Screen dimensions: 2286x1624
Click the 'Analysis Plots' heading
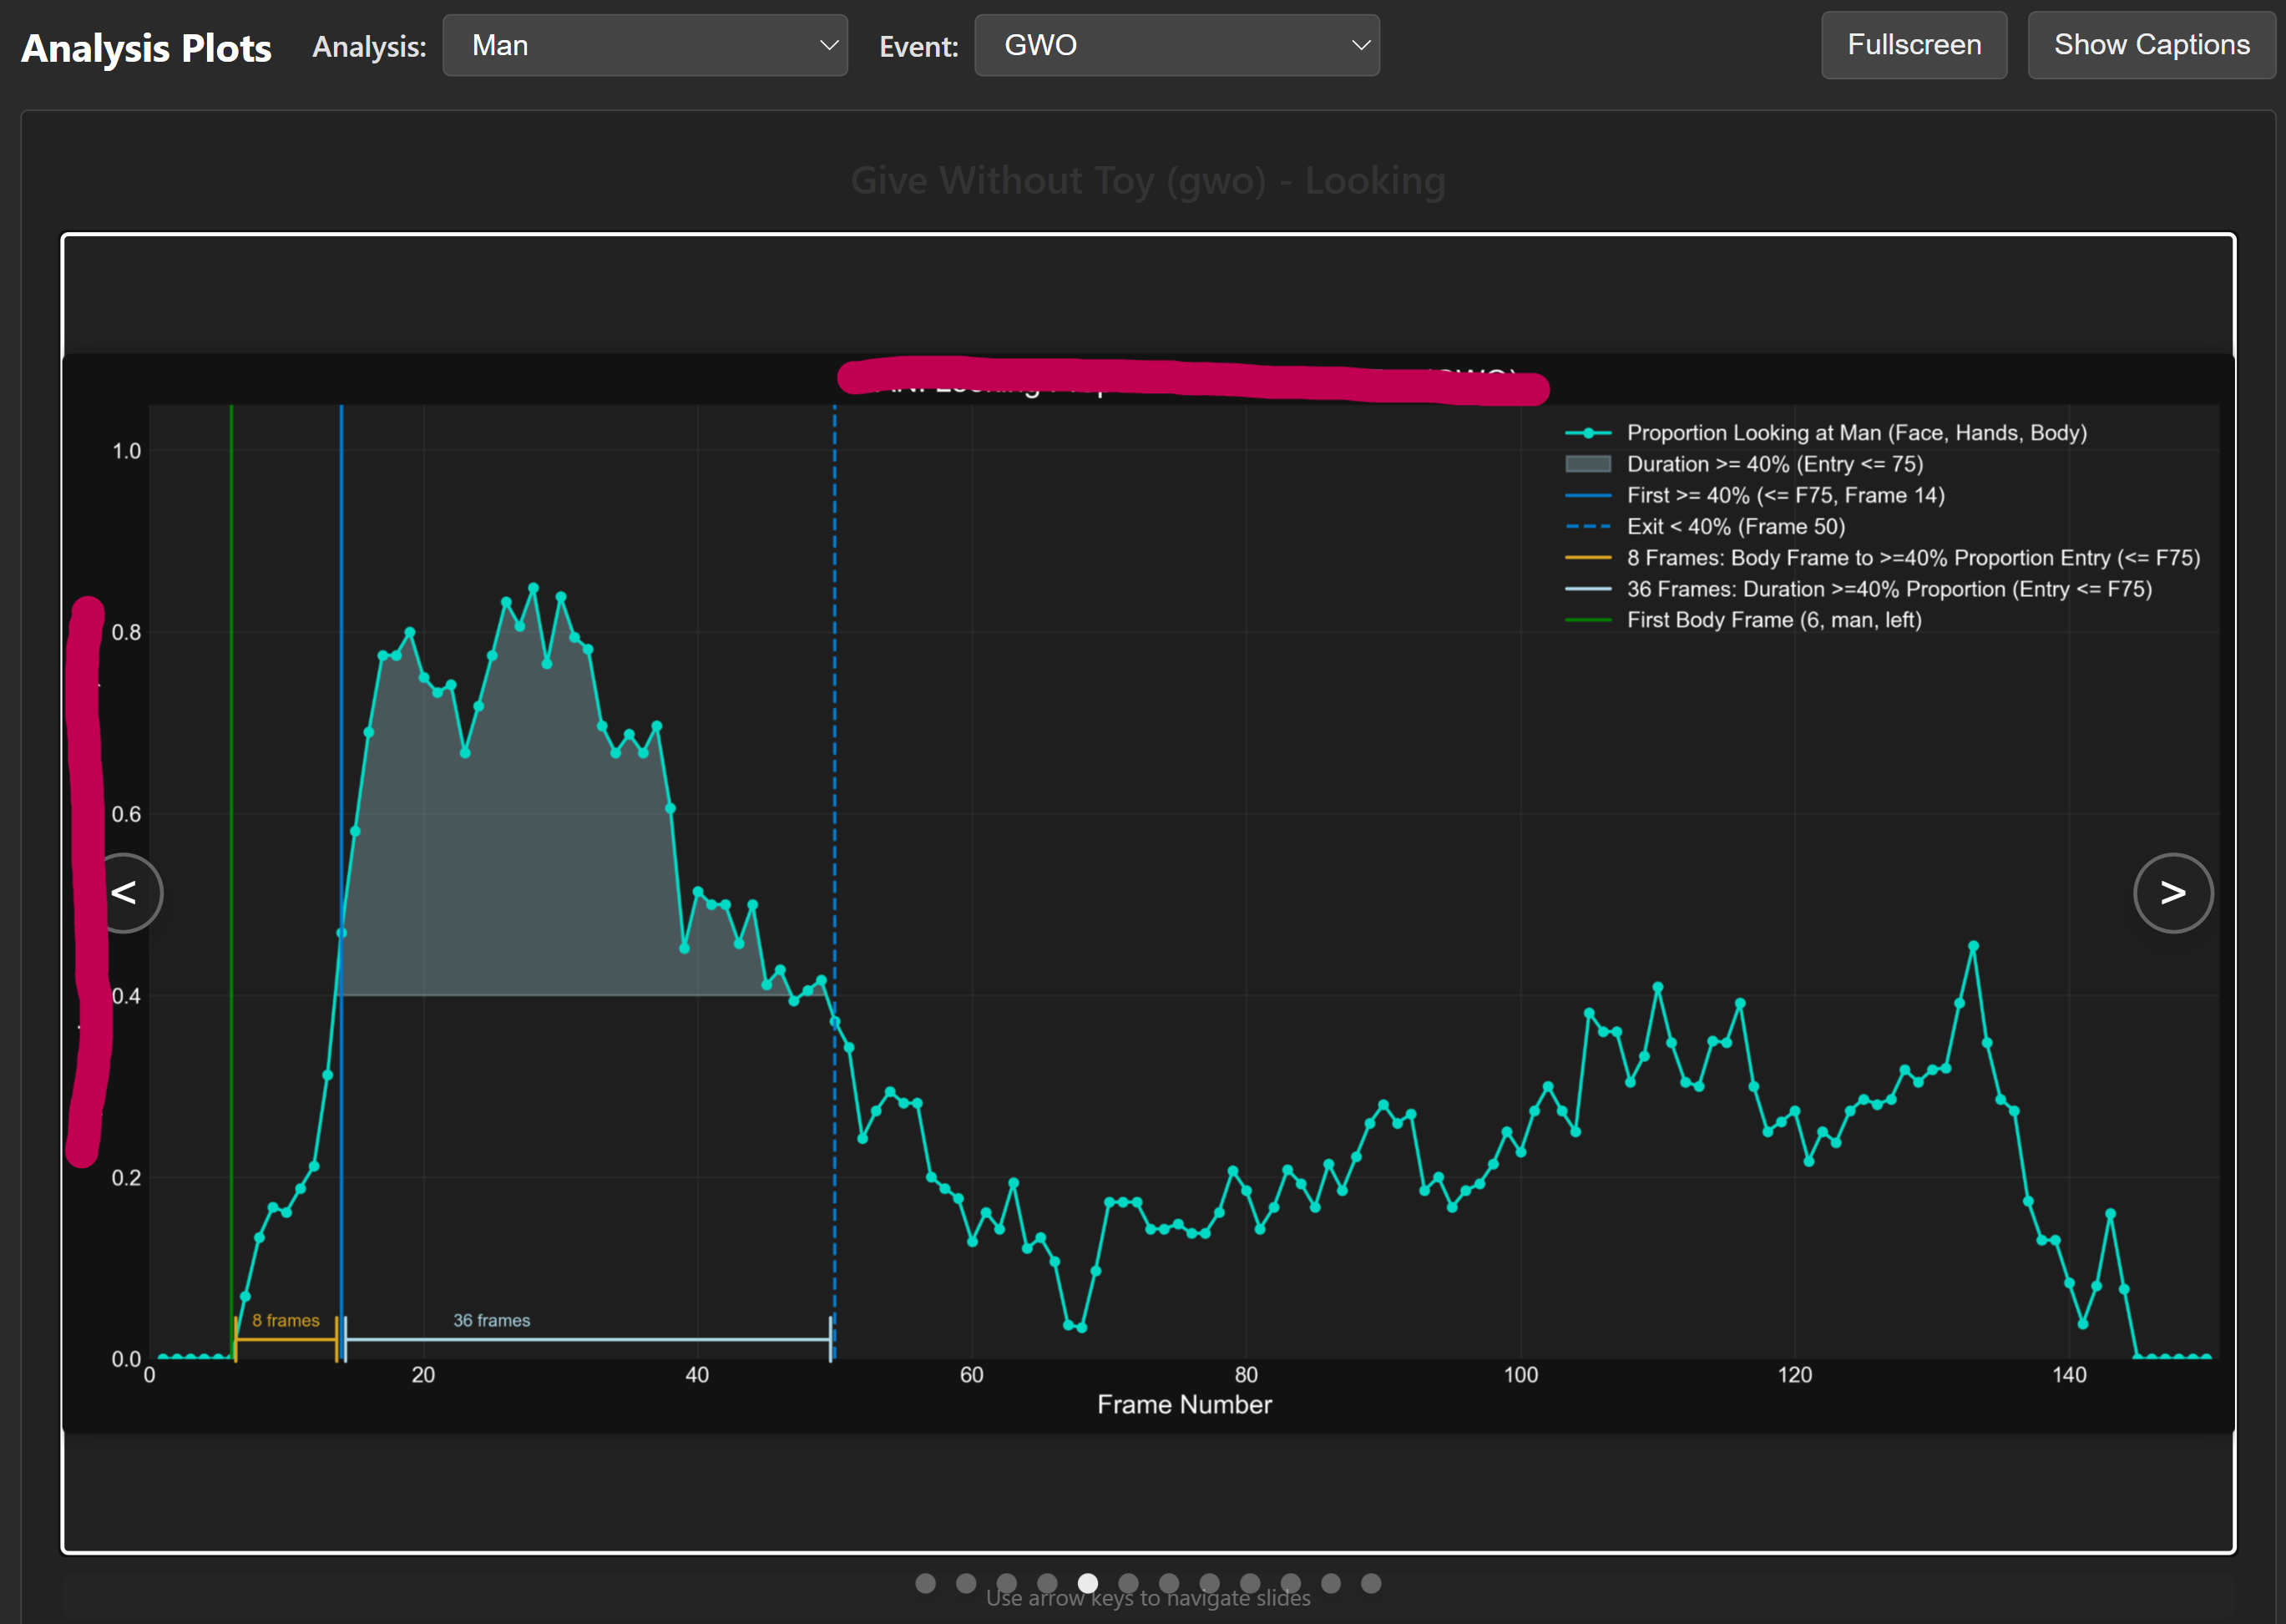pyautogui.click(x=146, y=48)
